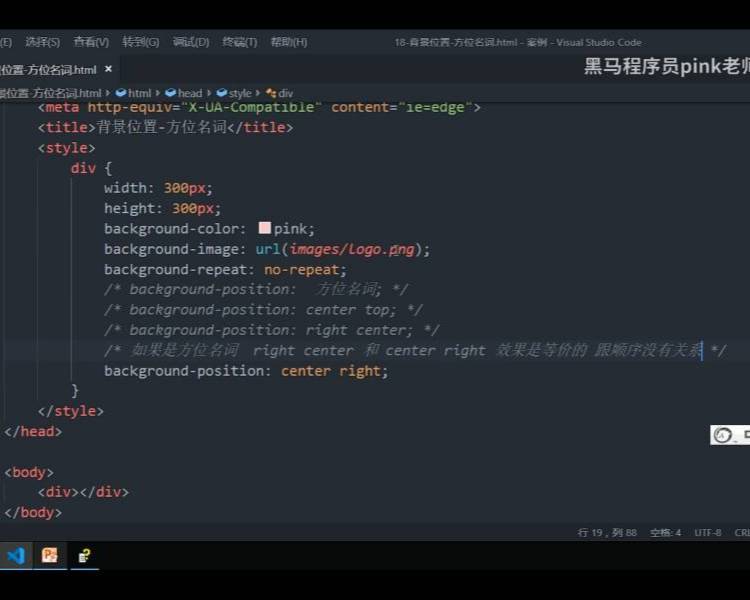Click the div breadcrumb item
The width and height of the screenshot is (750, 600).
click(284, 93)
